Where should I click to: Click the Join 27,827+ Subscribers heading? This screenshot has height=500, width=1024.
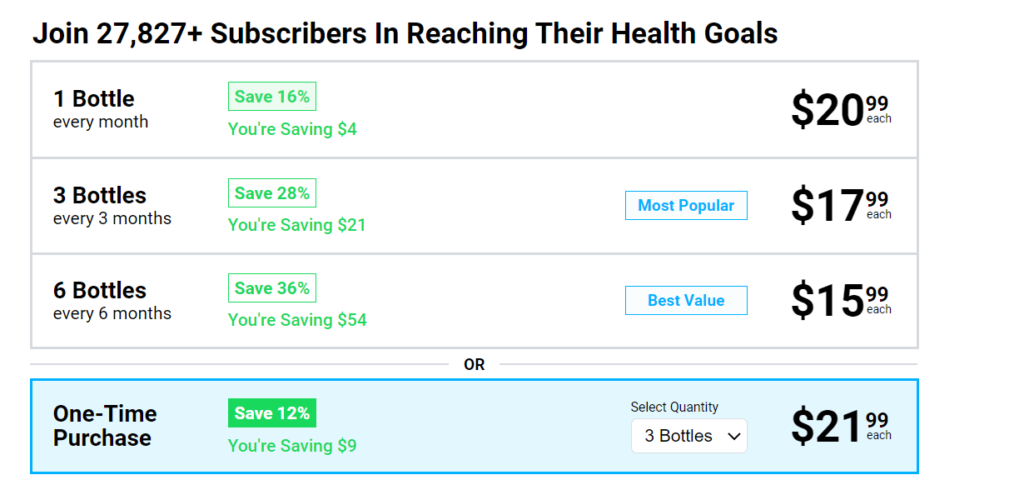click(405, 33)
